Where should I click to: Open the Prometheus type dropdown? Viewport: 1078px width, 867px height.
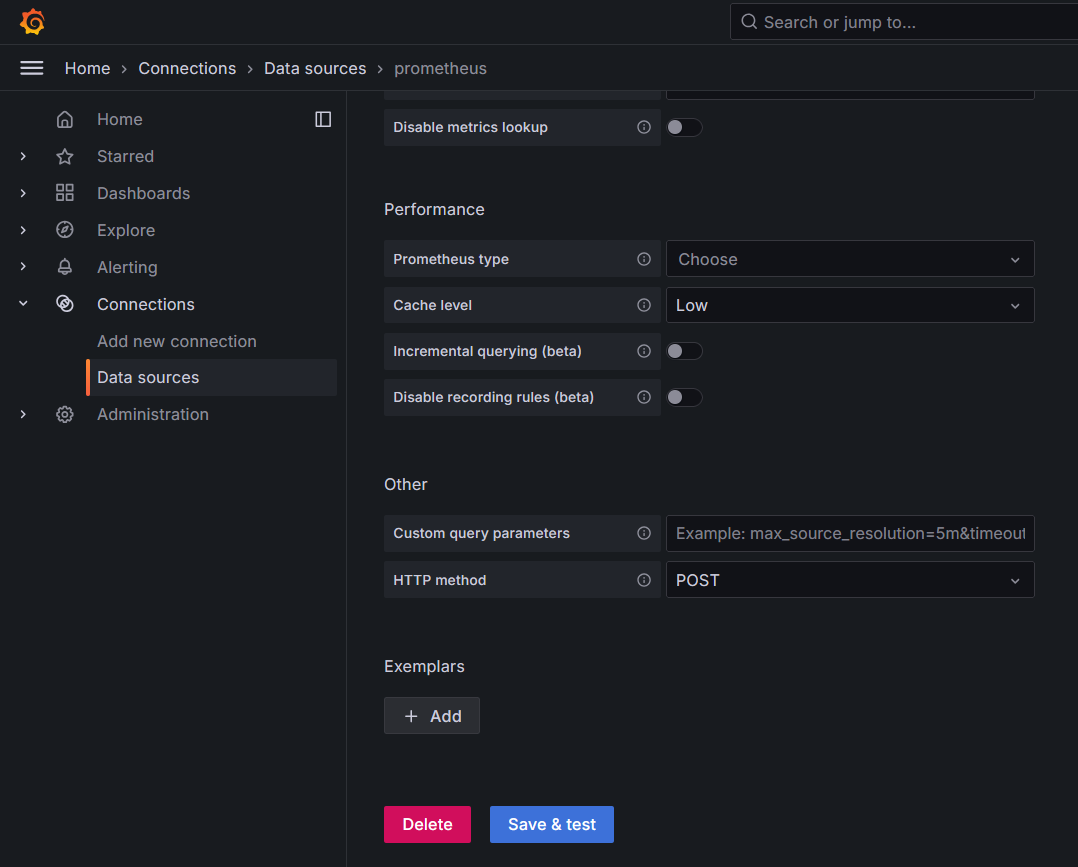[849, 259]
